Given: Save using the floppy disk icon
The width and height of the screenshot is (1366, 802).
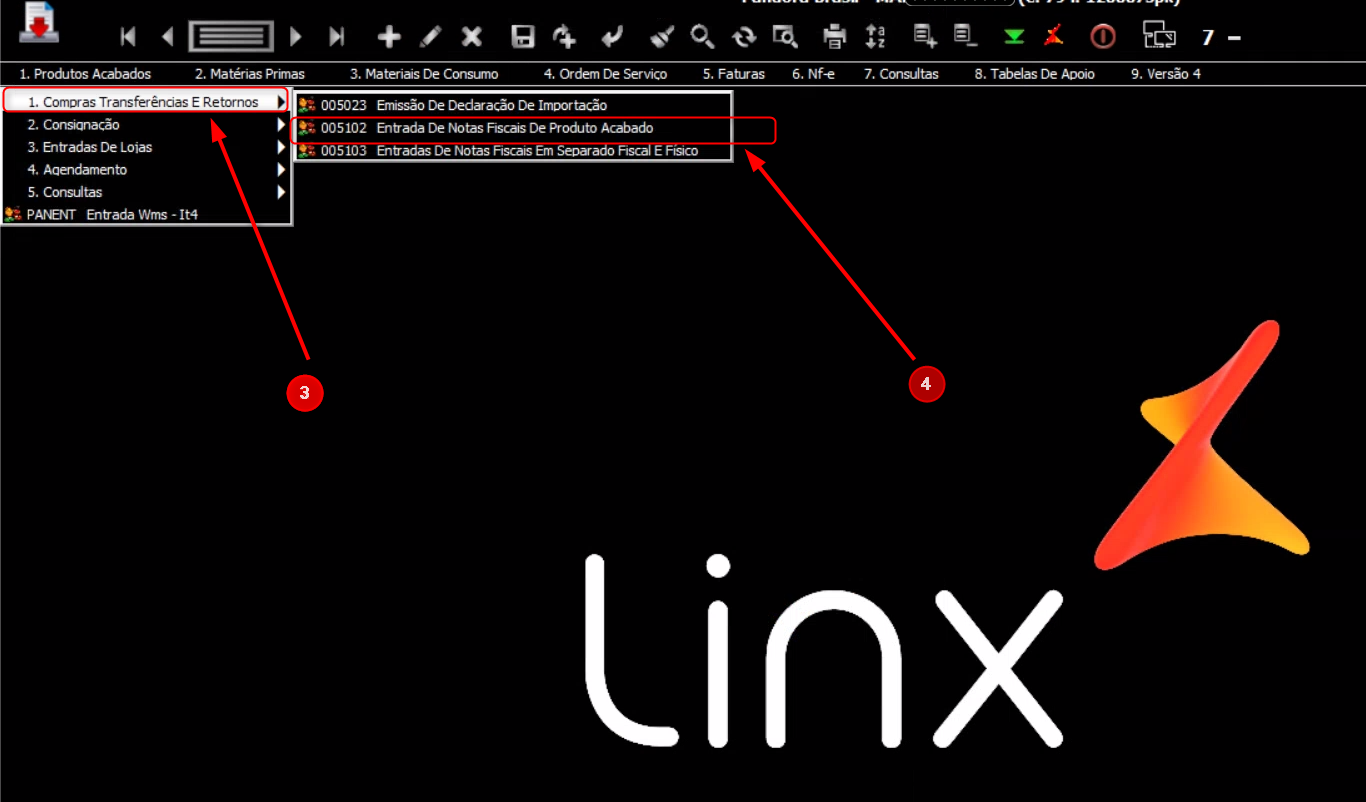Looking at the screenshot, I should (x=523, y=37).
